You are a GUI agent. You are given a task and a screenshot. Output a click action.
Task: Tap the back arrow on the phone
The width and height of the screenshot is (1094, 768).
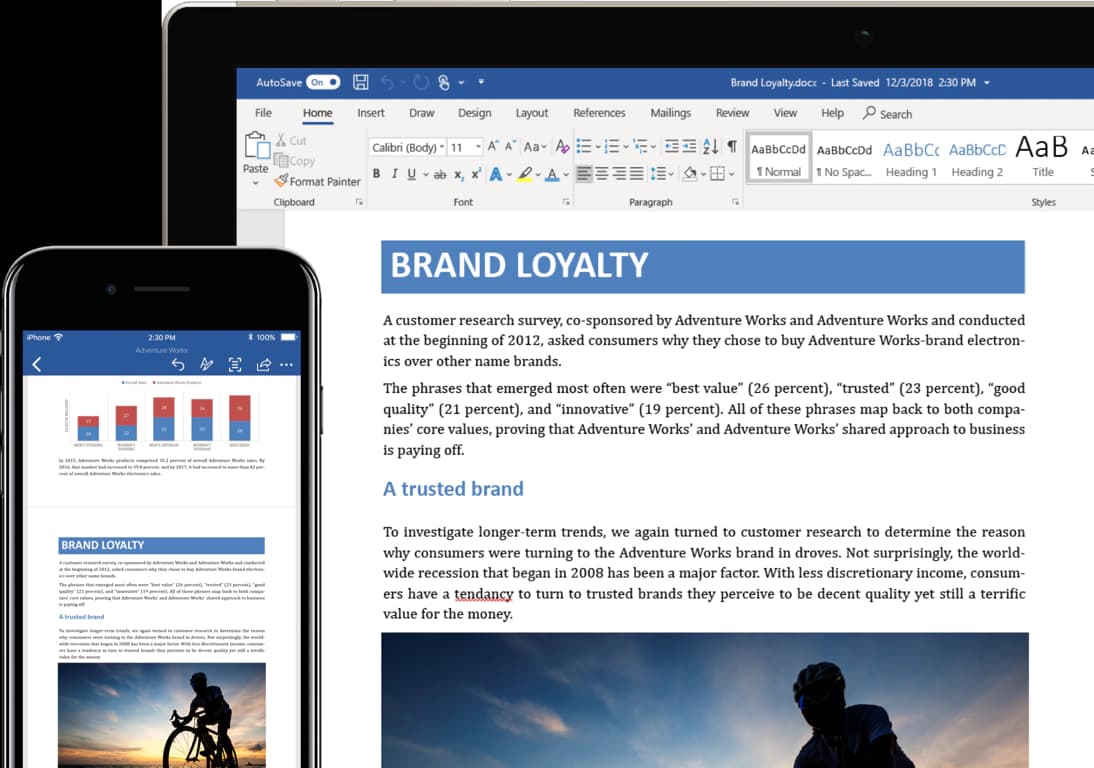(x=37, y=364)
